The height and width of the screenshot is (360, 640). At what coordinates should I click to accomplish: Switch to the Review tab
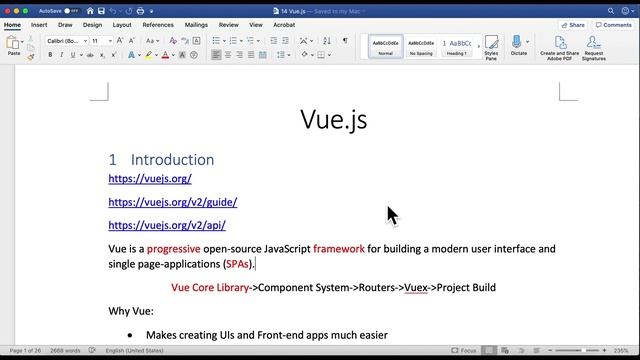229,25
